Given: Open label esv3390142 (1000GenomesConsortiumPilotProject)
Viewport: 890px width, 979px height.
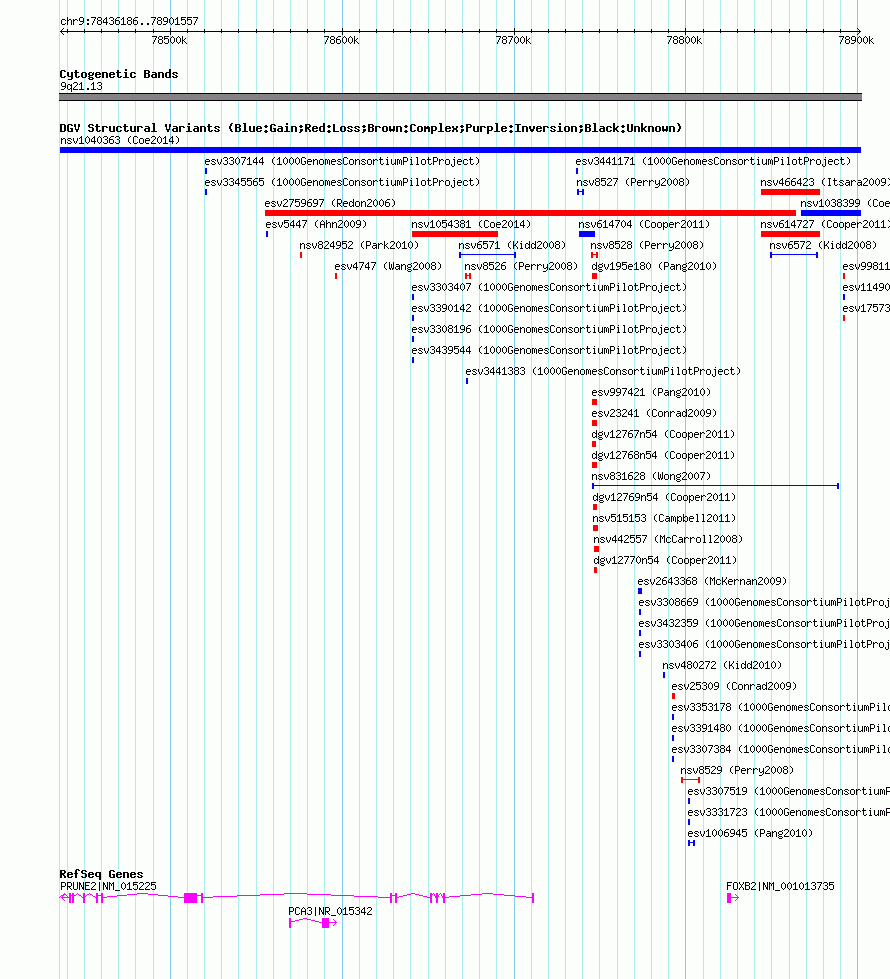Looking at the screenshot, I should [x=549, y=308].
